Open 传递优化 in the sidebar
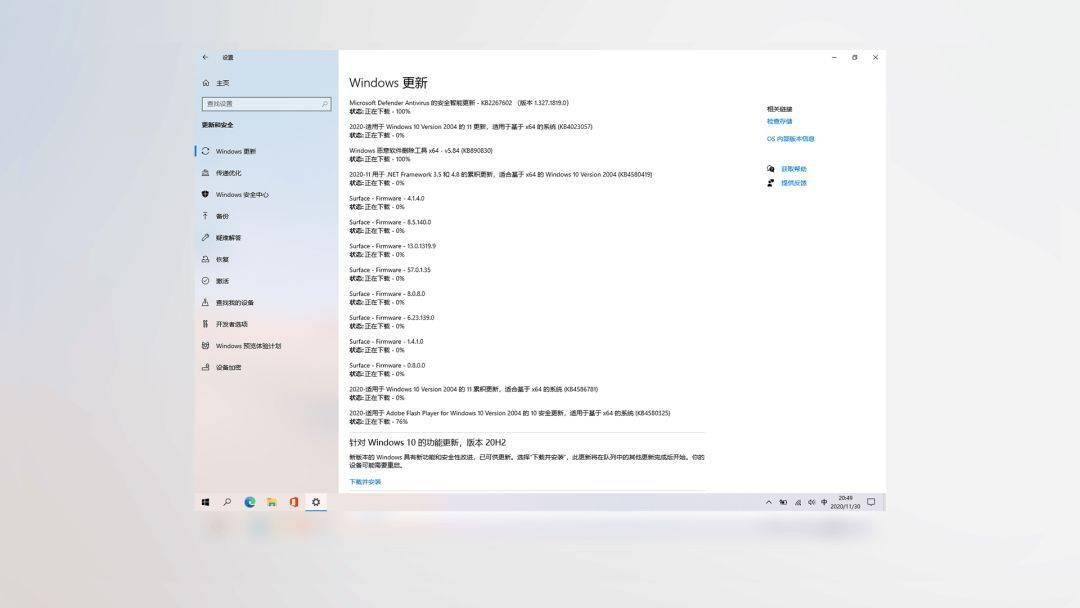 click(228, 173)
